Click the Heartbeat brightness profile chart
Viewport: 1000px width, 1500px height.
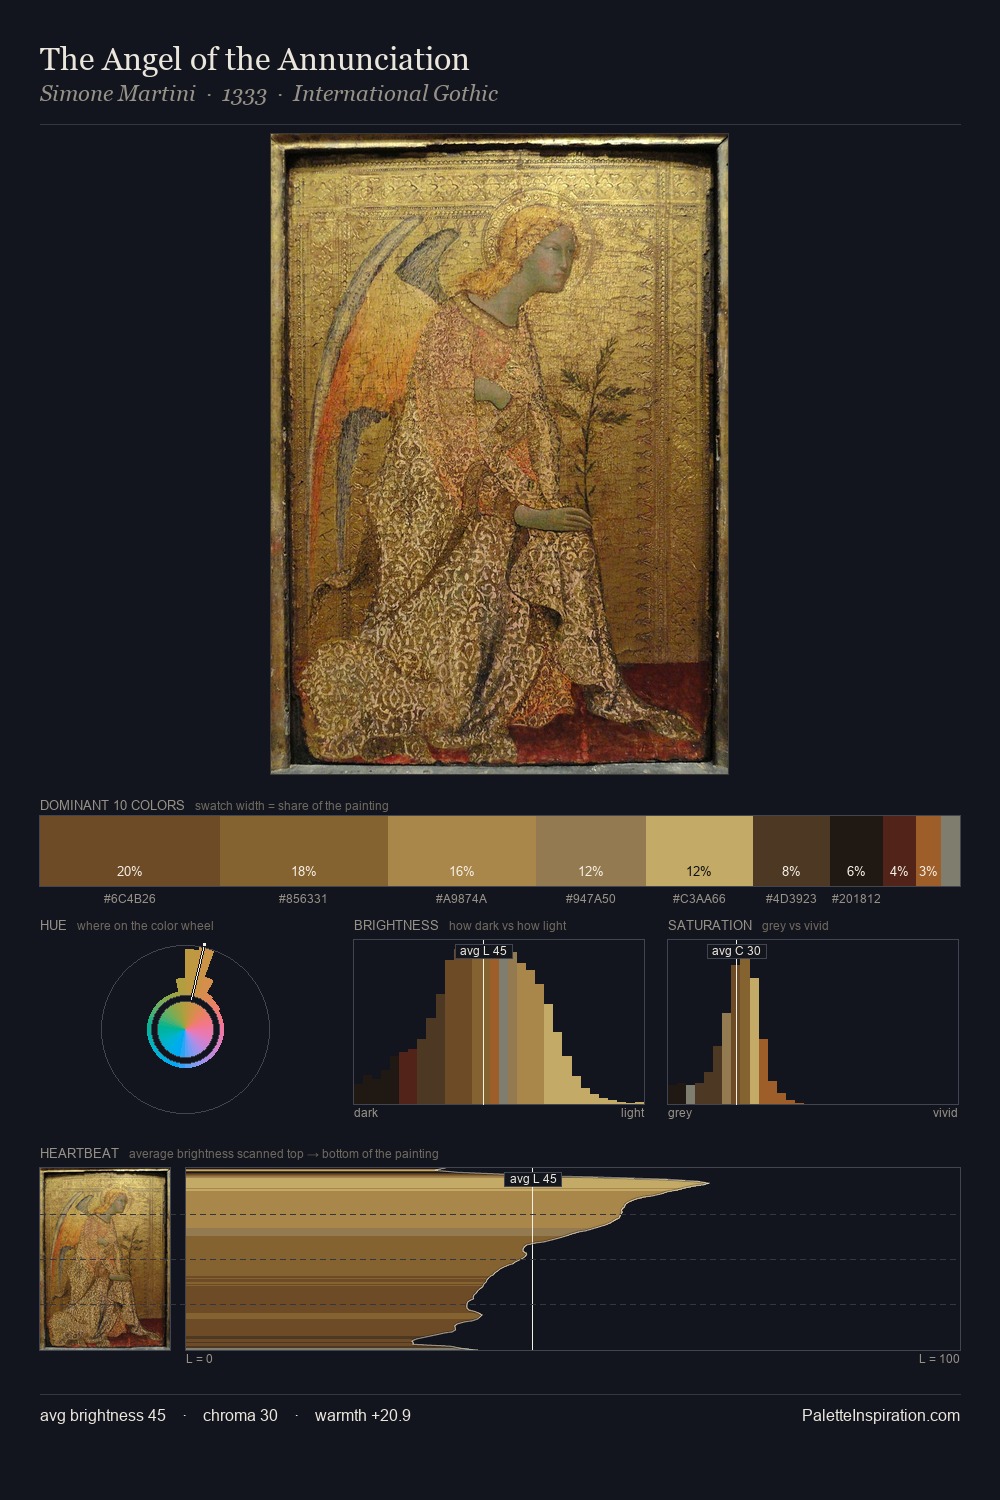click(573, 1259)
